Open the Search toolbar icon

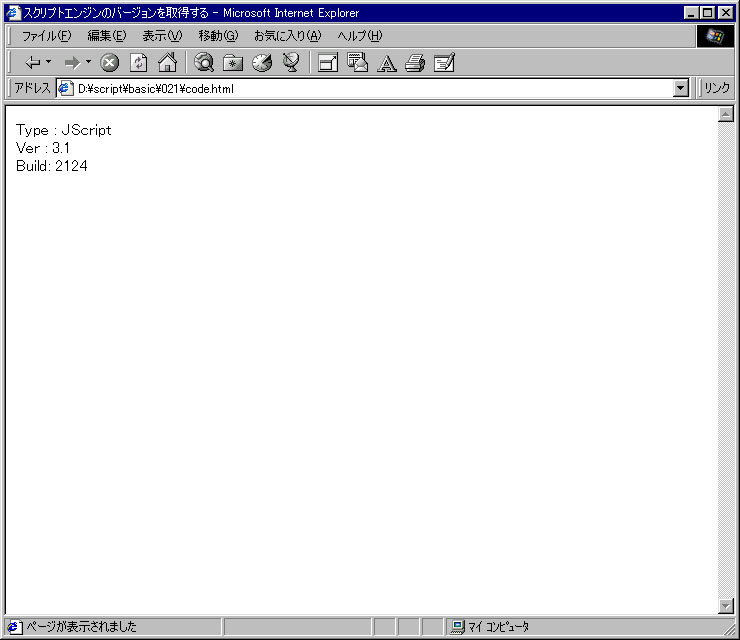point(204,62)
